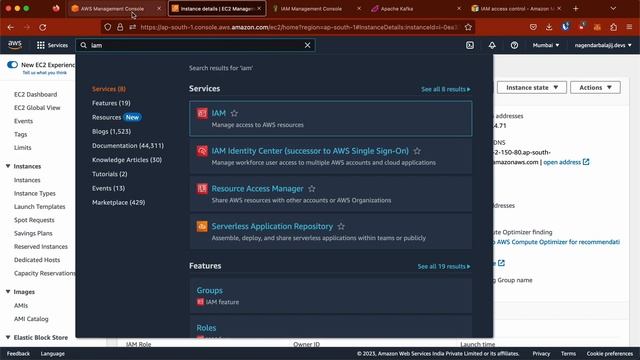Filter results by Knowledge Articles (30)
Image resolution: width=640 pixels, height=360 pixels.
coord(127,160)
